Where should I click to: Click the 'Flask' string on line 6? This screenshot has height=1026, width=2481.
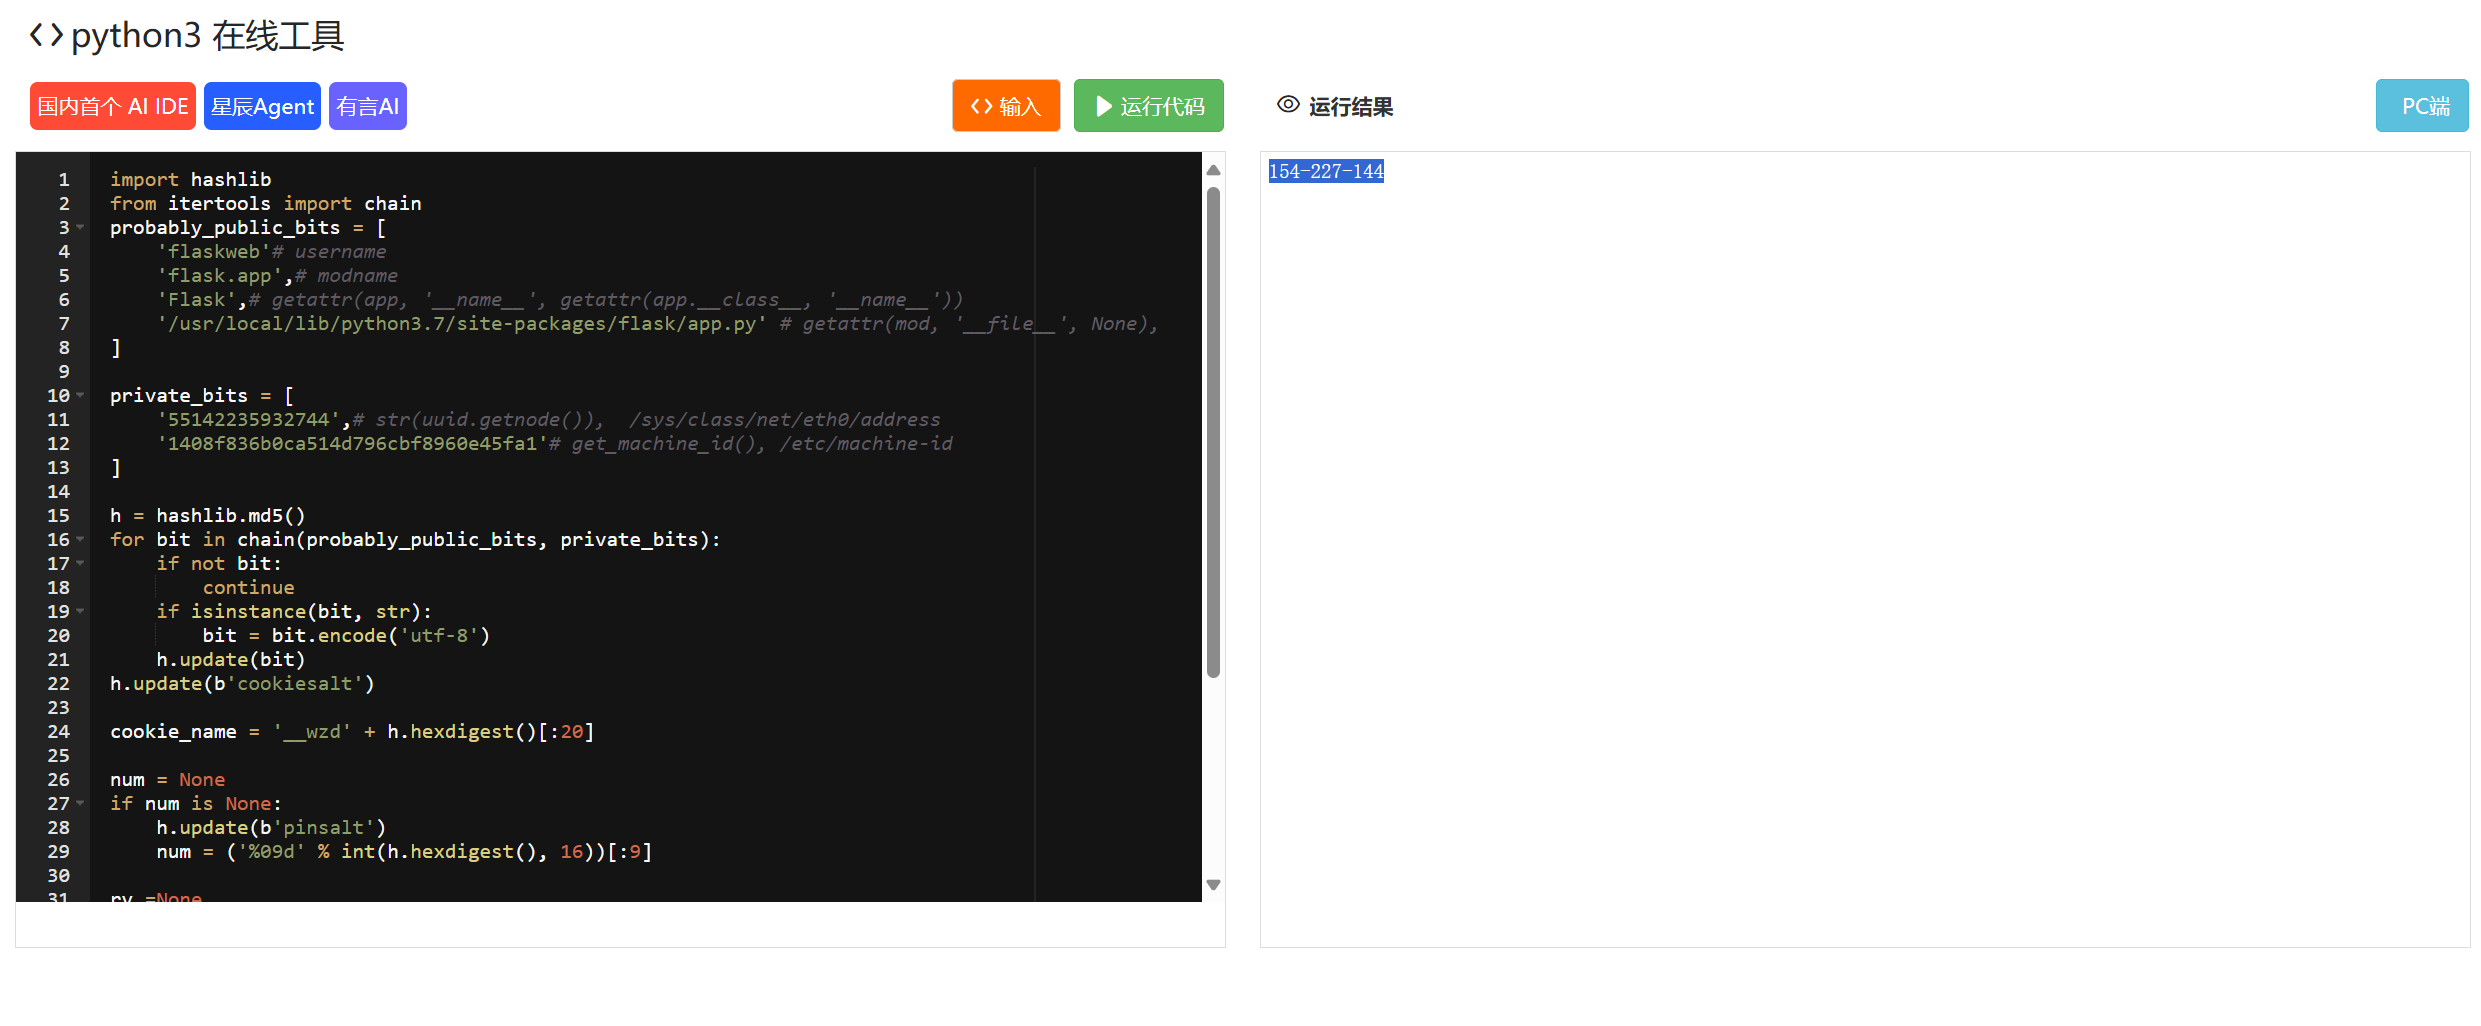tap(197, 300)
